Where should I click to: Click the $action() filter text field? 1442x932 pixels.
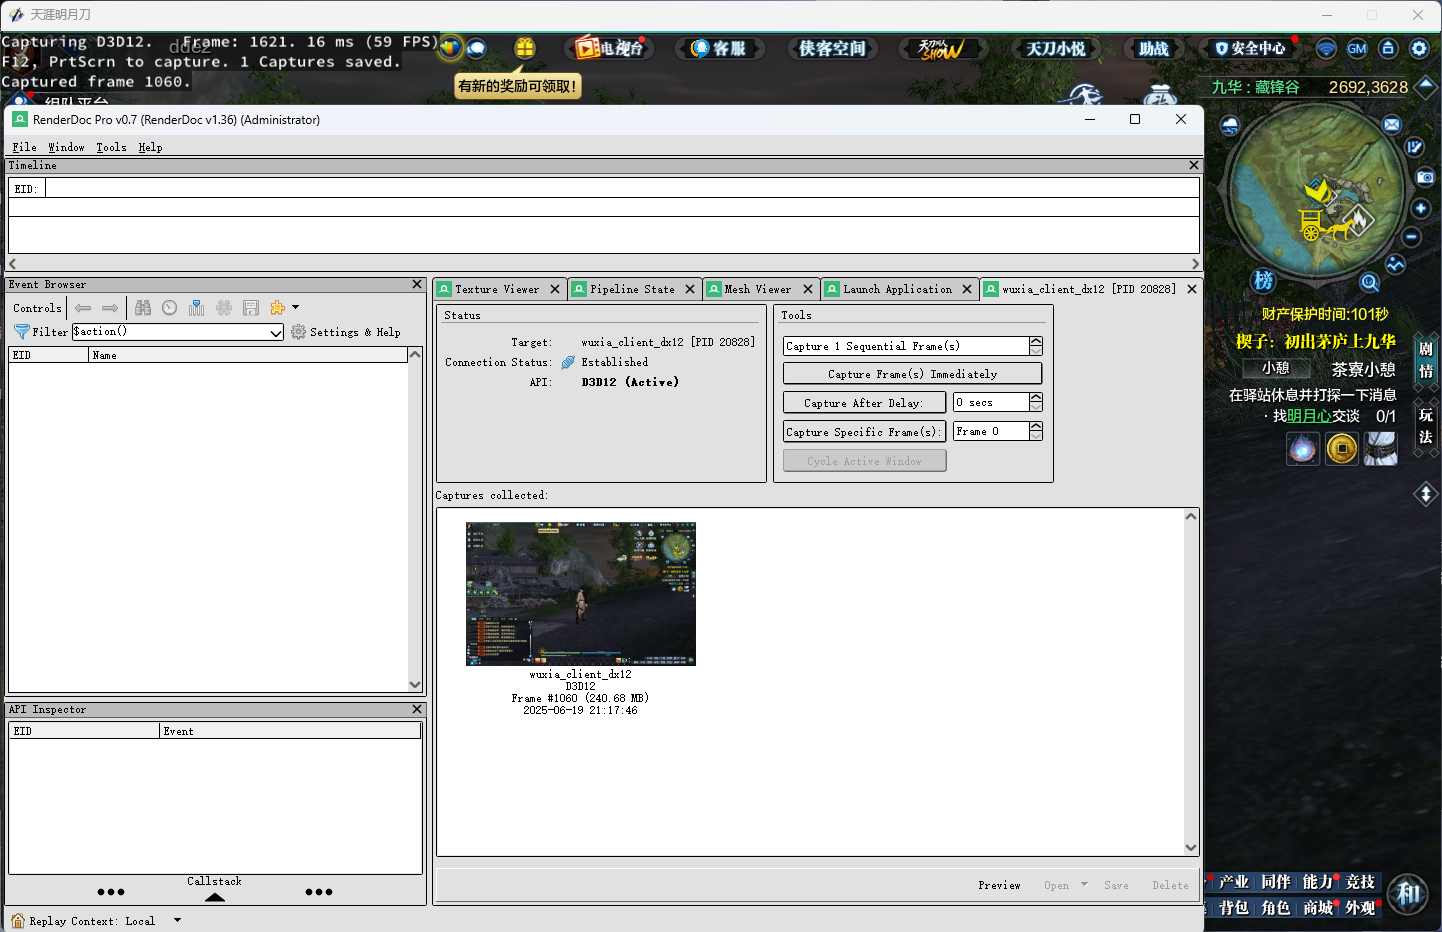(170, 332)
